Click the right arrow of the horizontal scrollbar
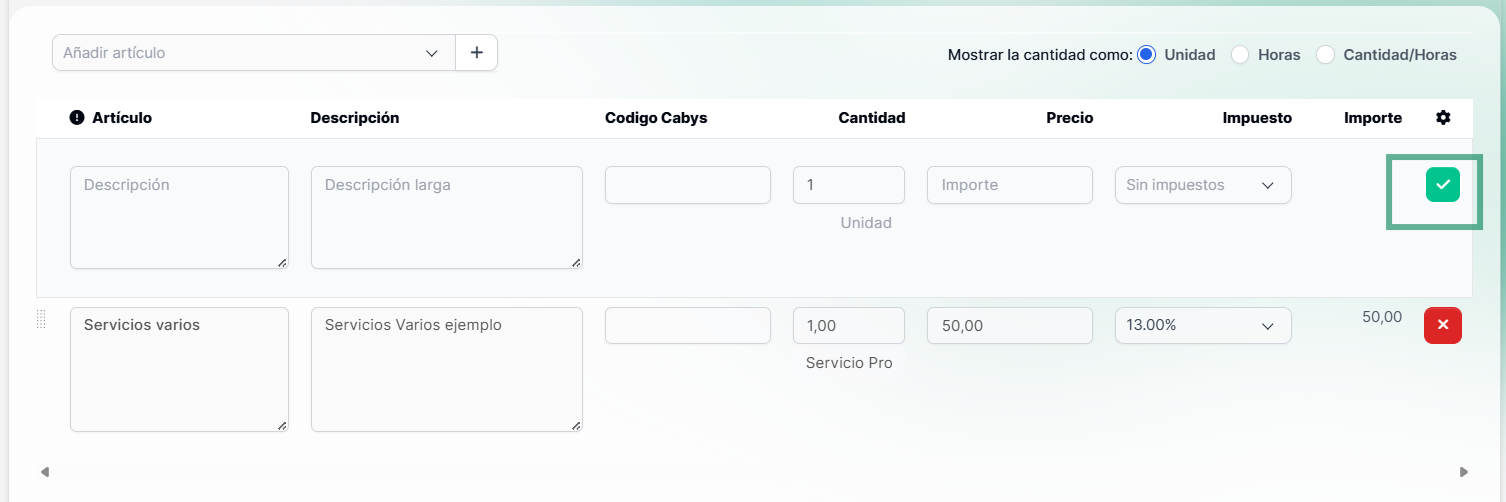 1464,471
